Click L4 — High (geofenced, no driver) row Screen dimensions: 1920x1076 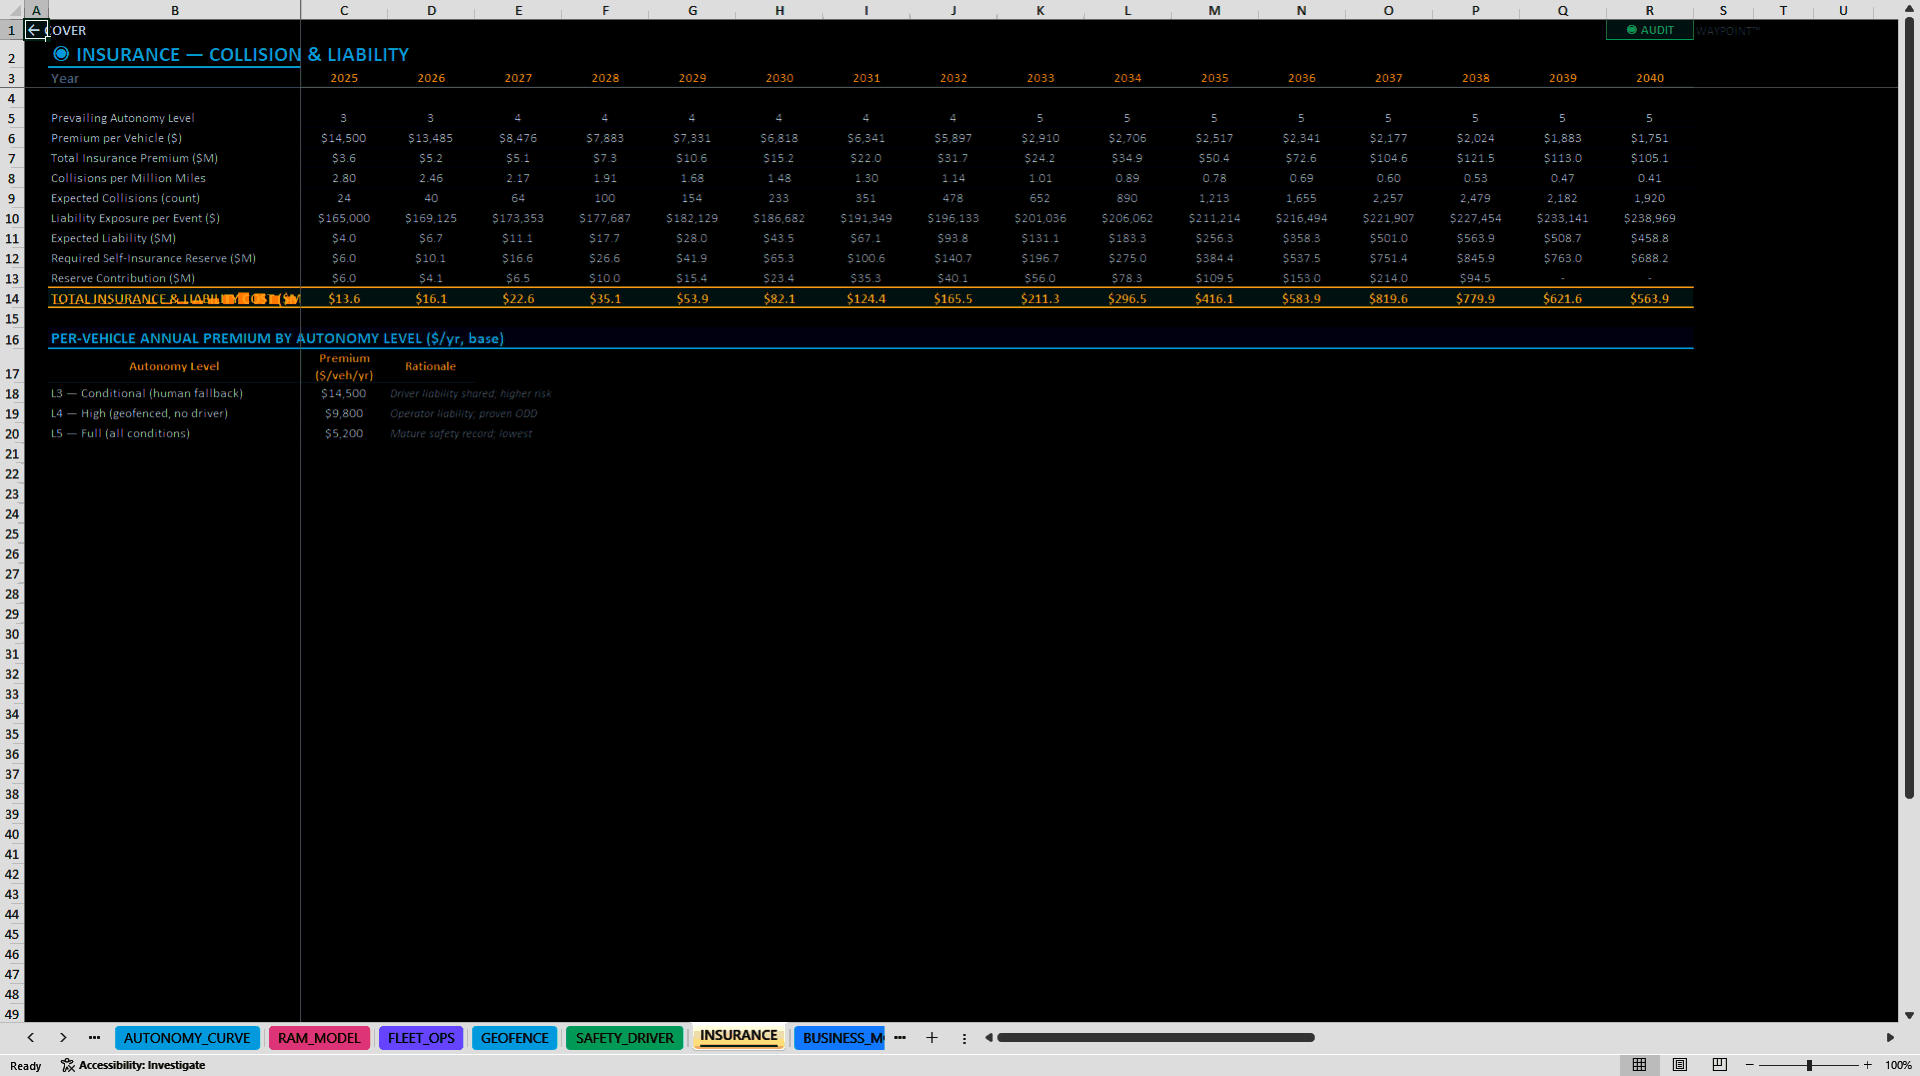coord(139,413)
